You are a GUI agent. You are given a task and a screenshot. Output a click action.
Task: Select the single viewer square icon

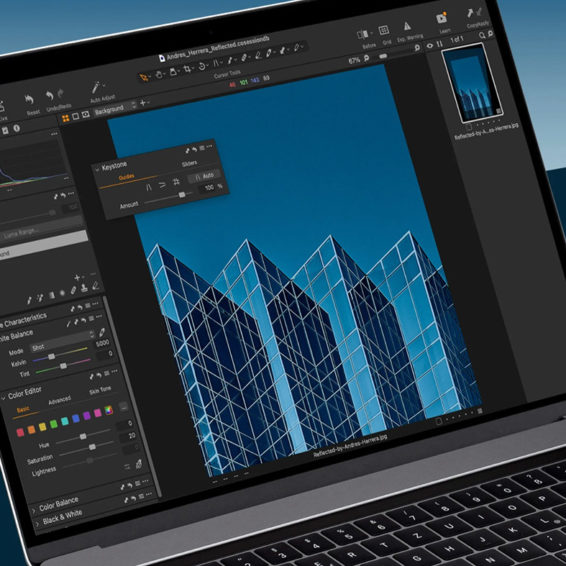(75, 117)
